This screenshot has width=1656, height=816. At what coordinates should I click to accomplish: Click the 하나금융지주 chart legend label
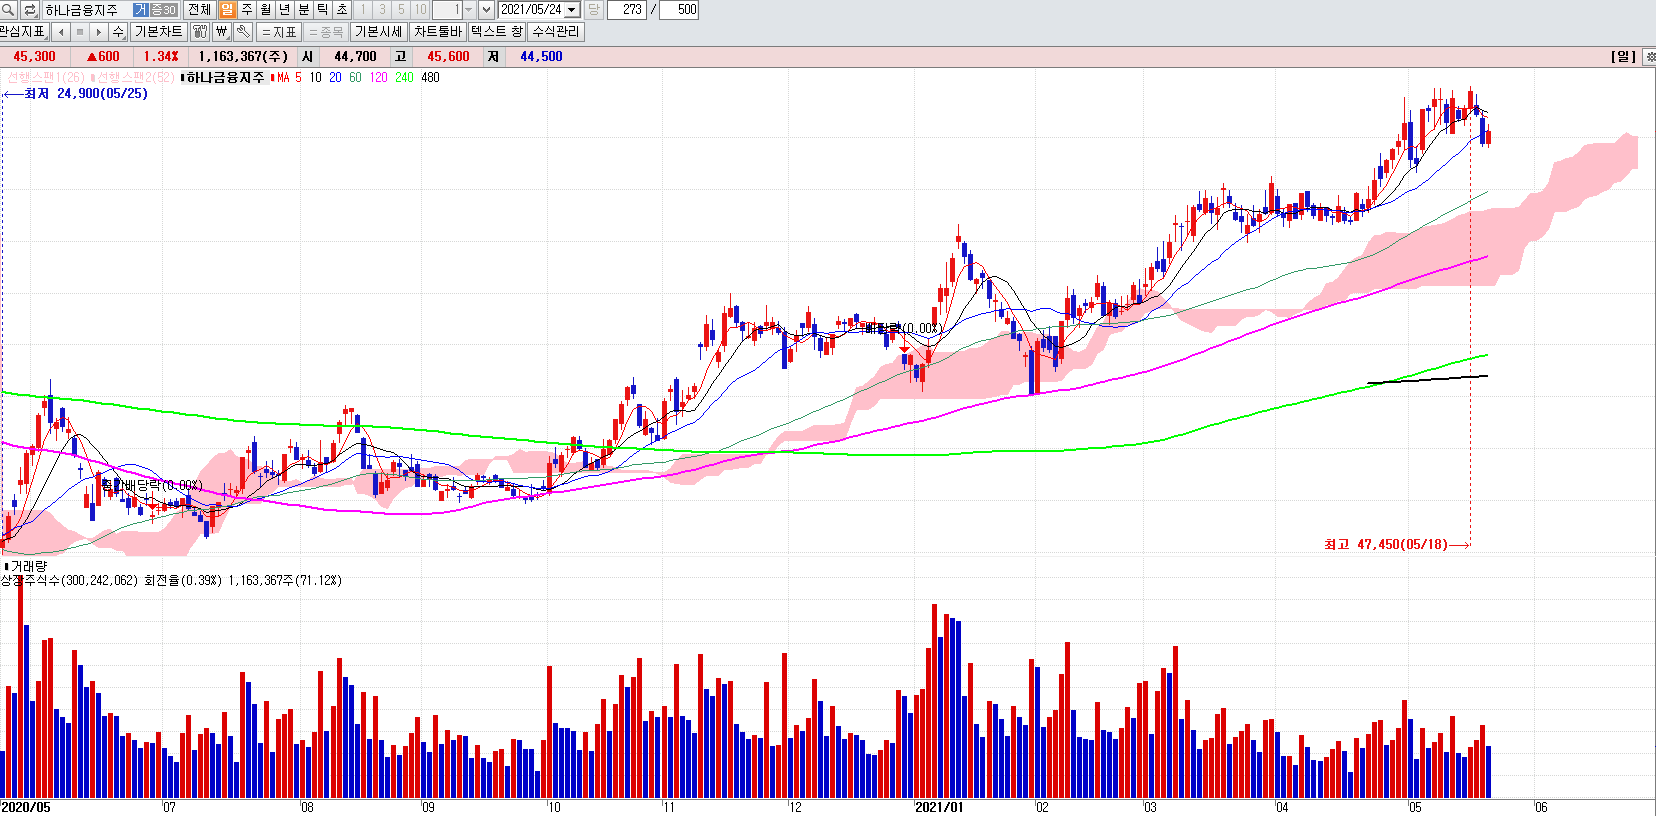(225, 77)
